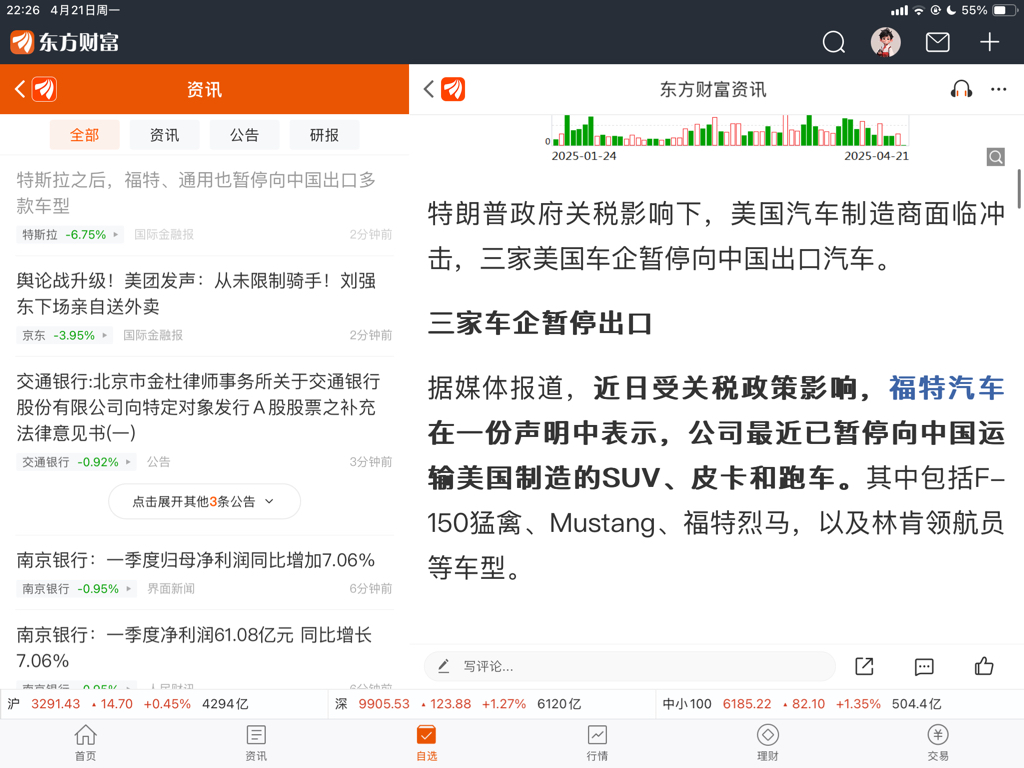Expand 点击展开其他3条公告
Viewport: 1024px width, 768px height.
point(204,502)
